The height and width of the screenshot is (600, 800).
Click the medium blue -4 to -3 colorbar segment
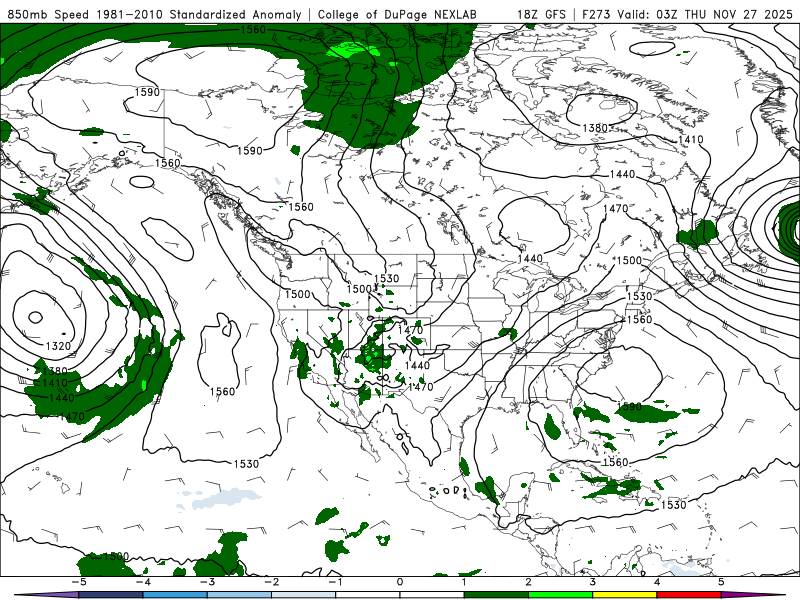coord(175,595)
